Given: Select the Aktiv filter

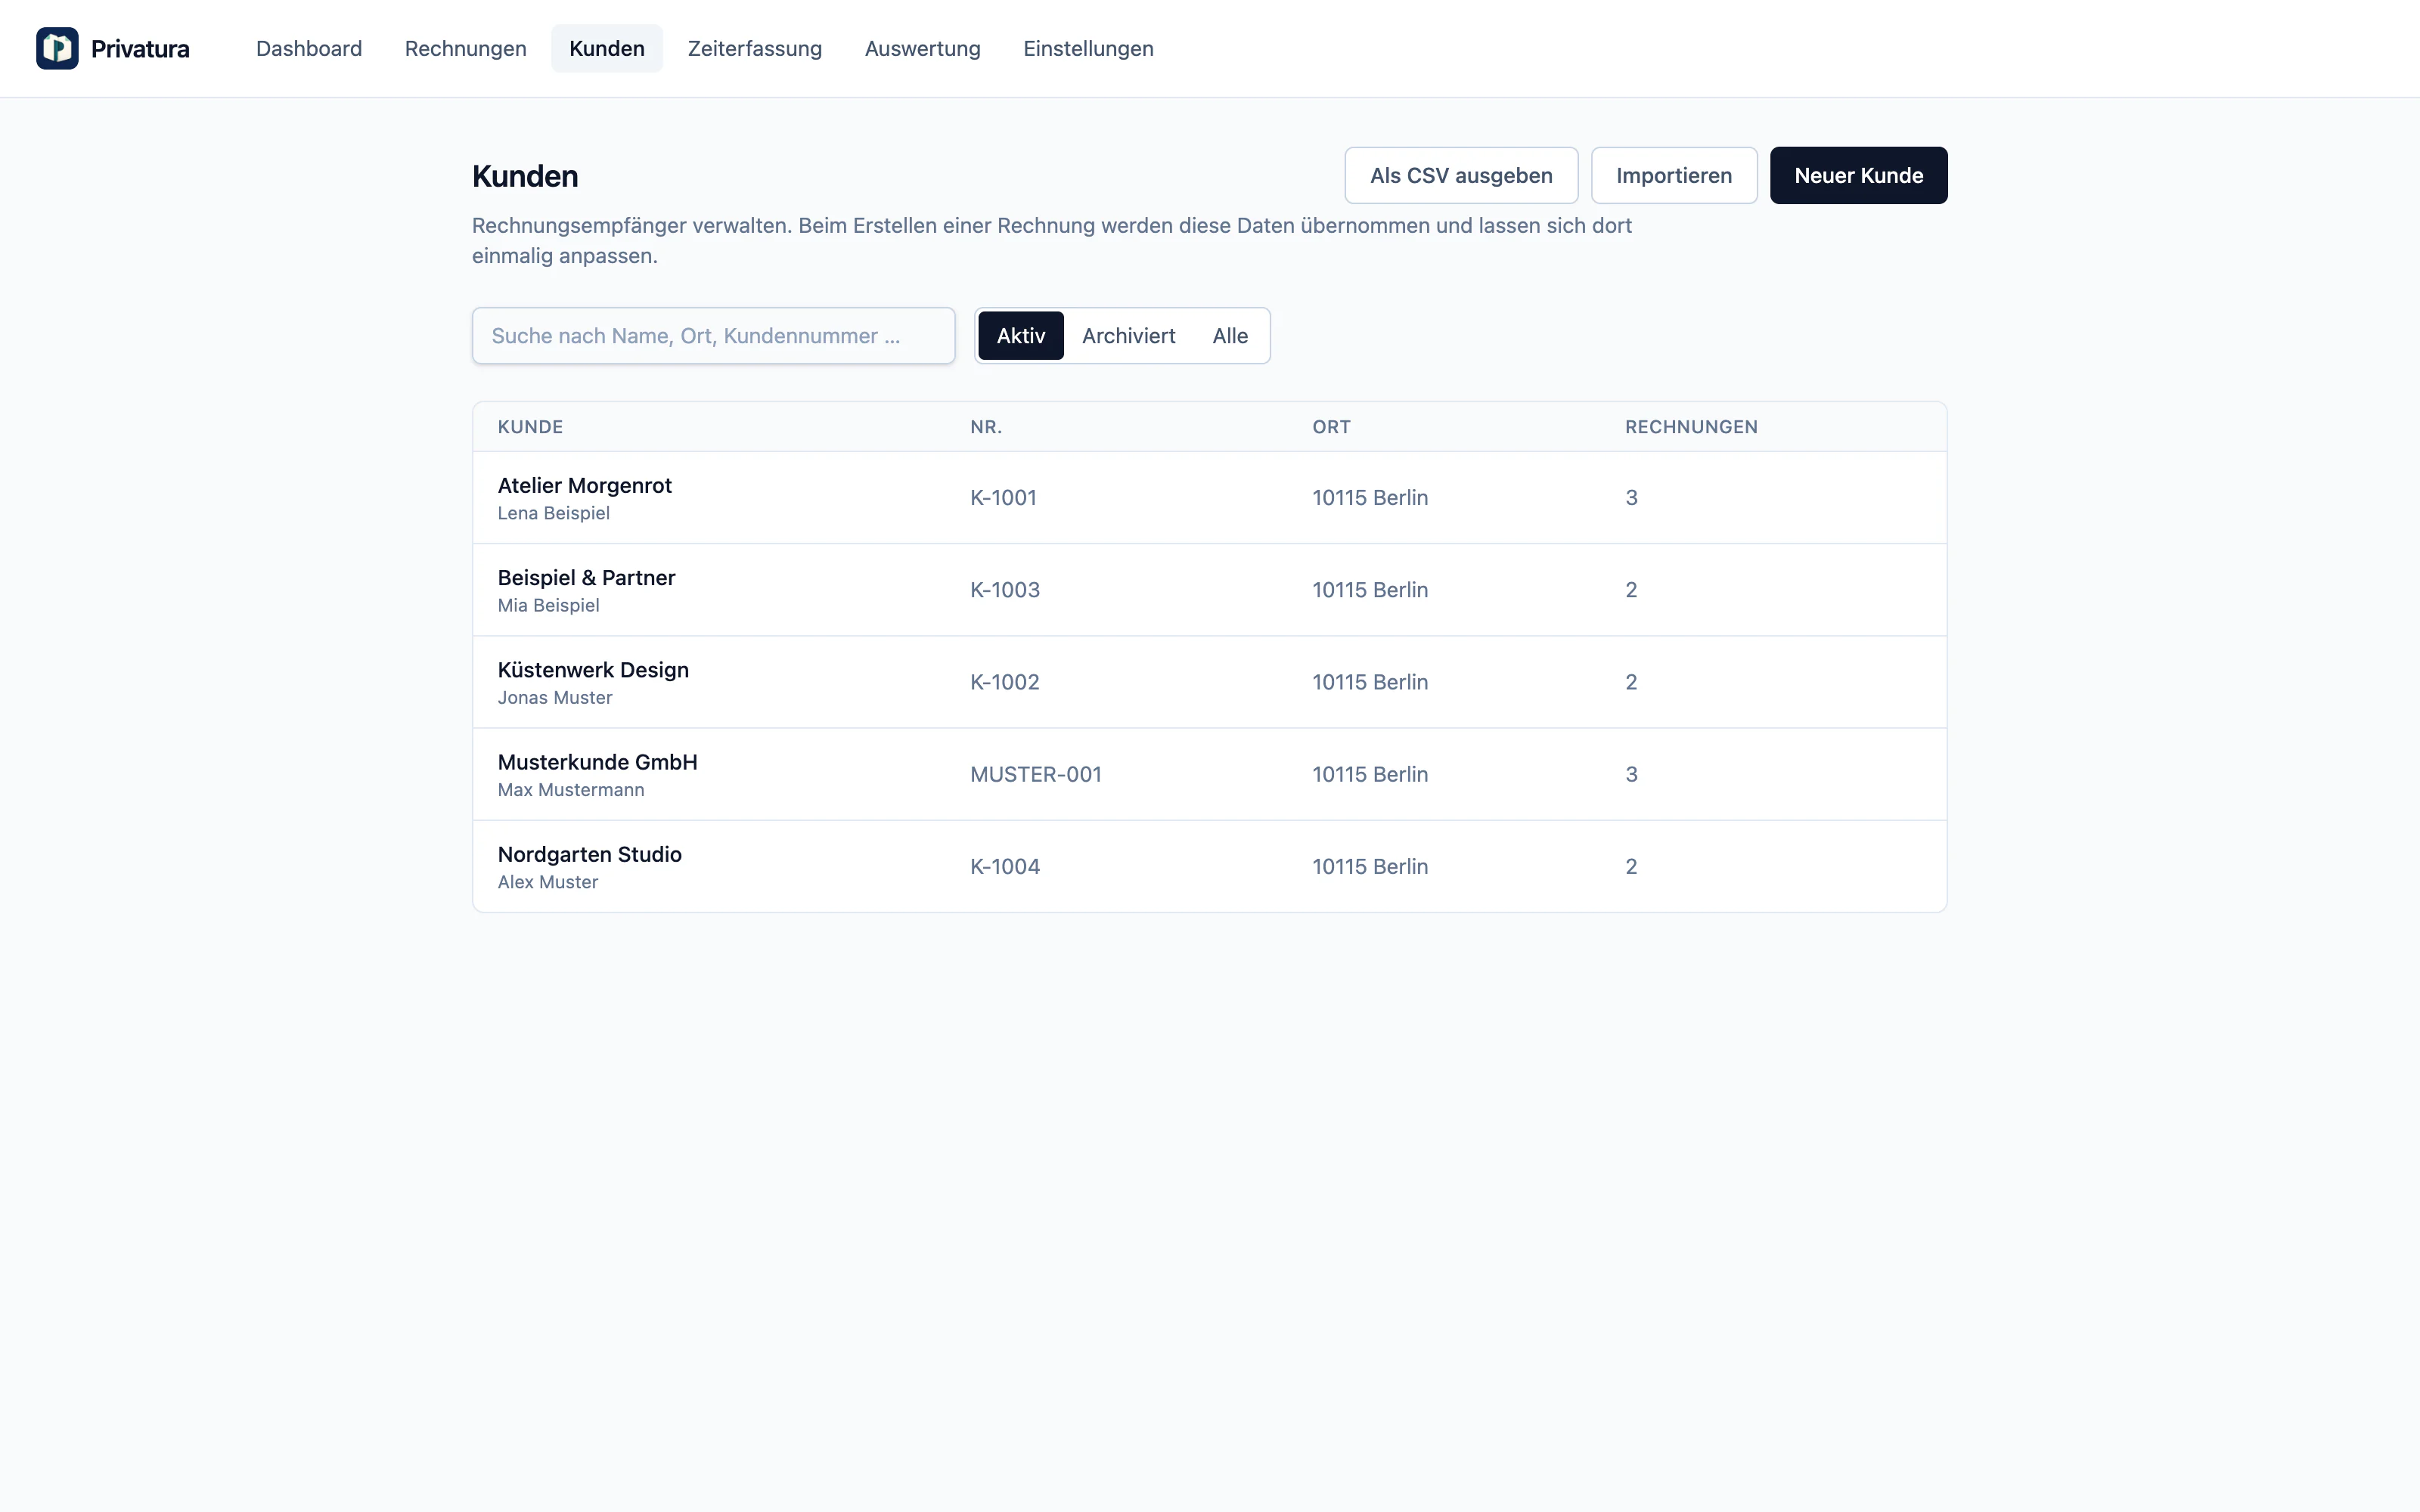Looking at the screenshot, I should (1020, 336).
